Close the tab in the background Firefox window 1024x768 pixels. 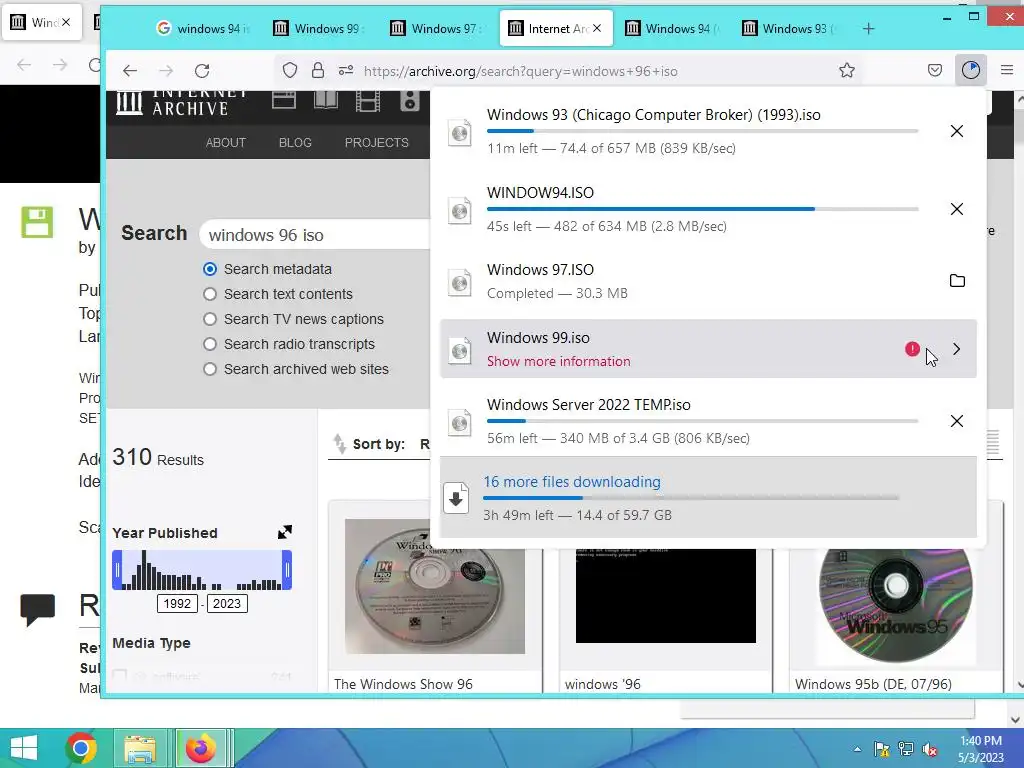(x=65, y=22)
